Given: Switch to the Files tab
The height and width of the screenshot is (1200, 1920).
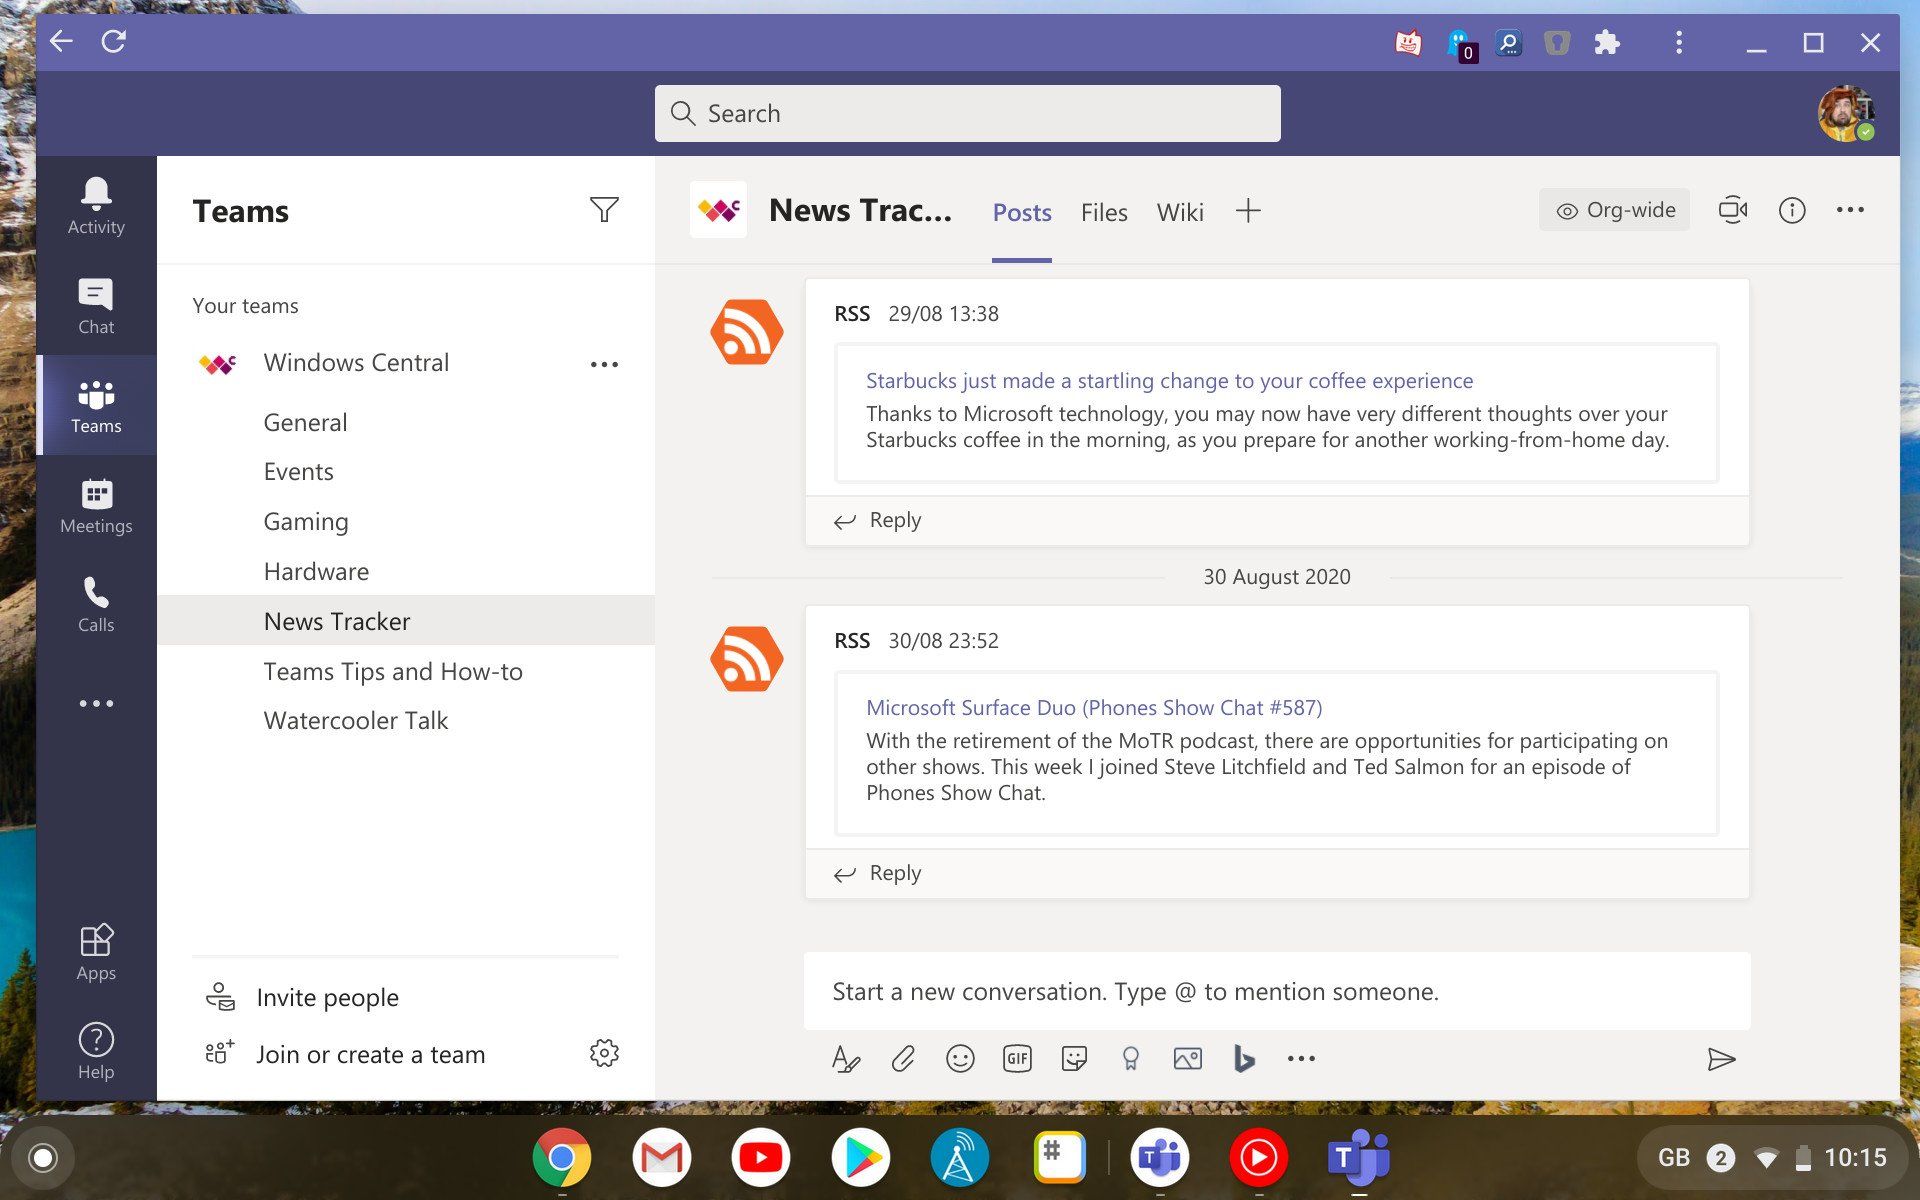Looking at the screenshot, I should point(1103,212).
